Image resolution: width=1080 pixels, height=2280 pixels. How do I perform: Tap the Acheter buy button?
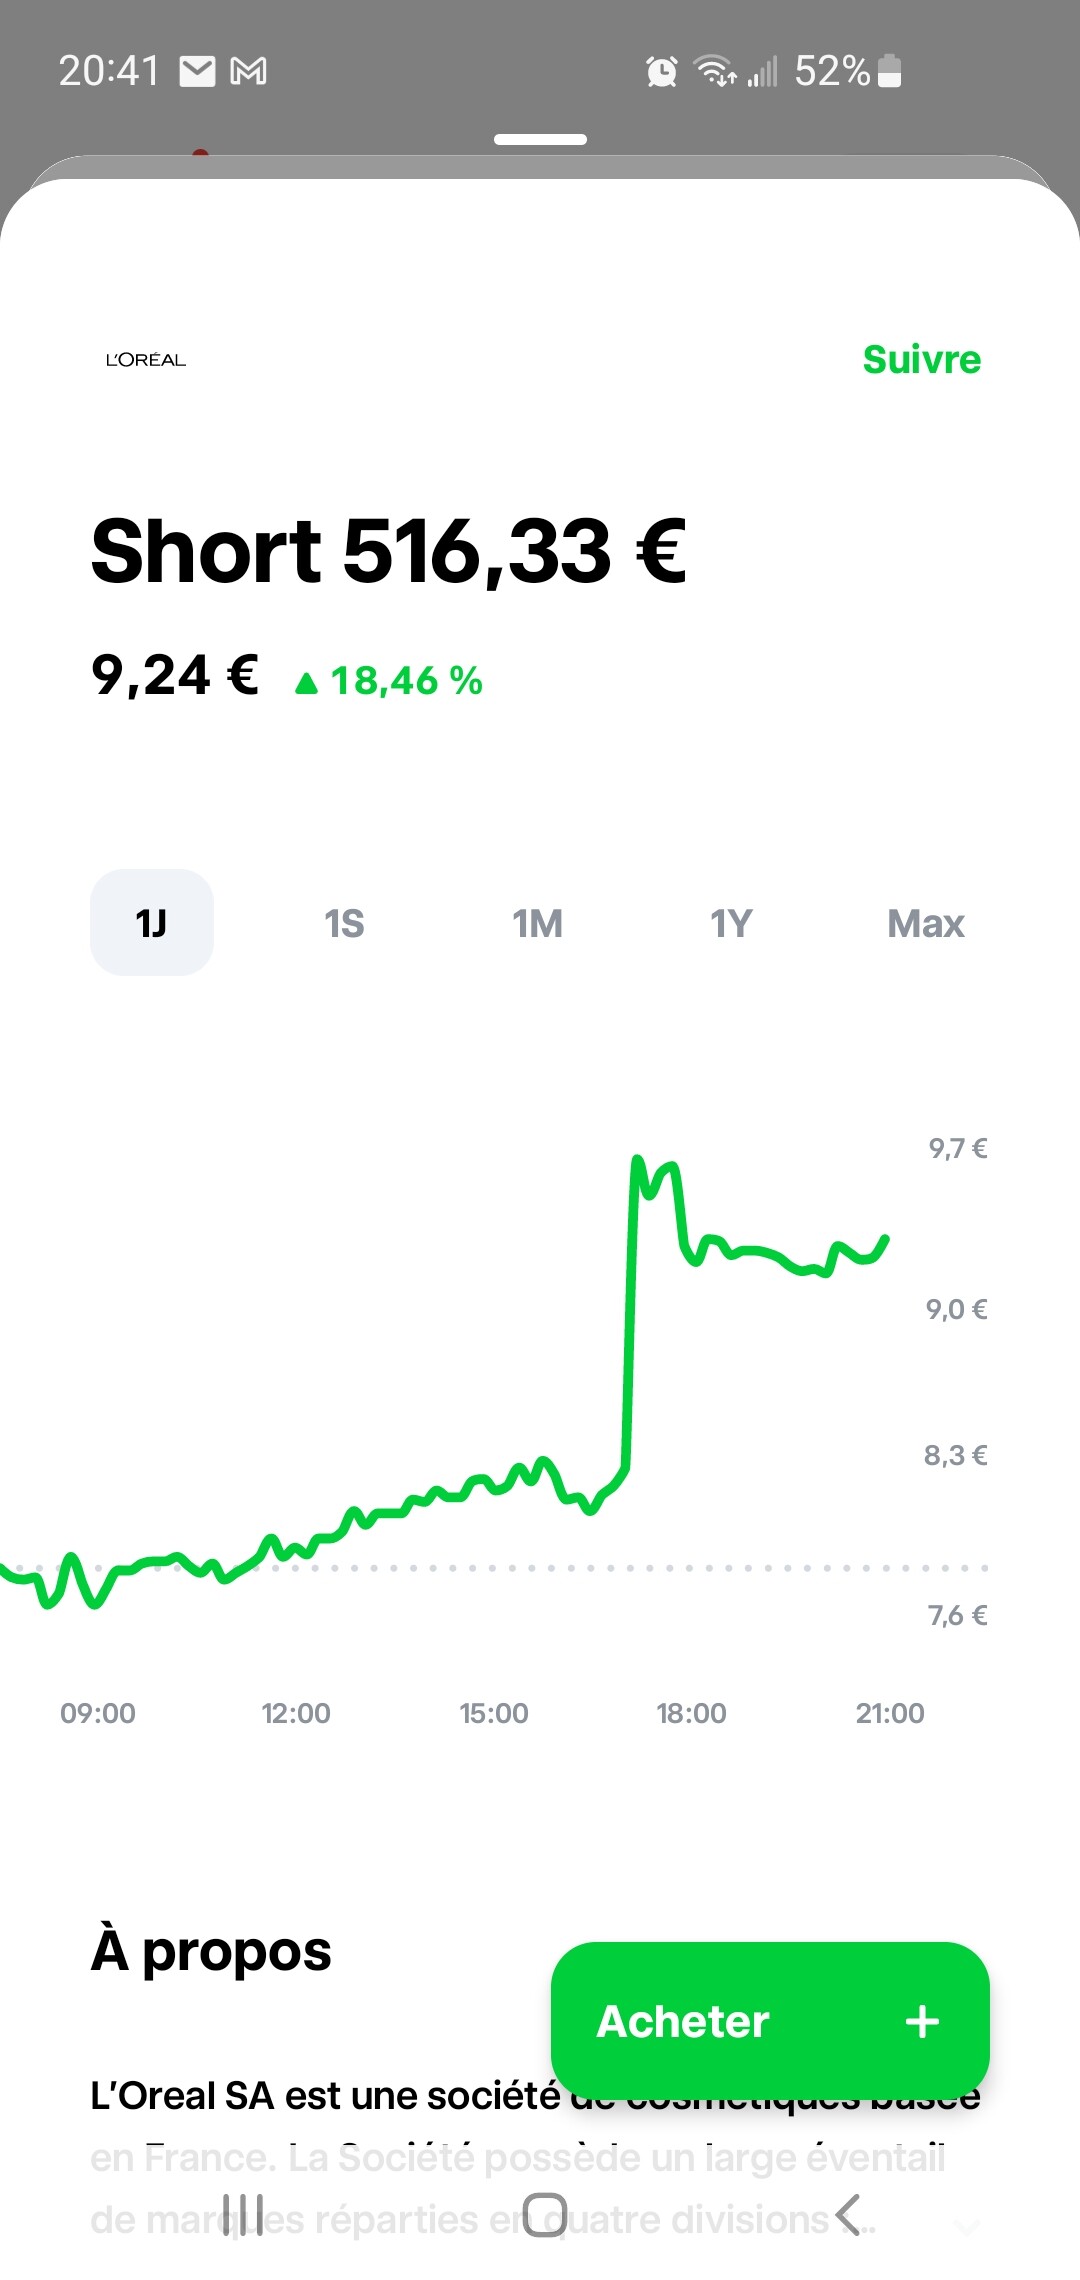[x=770, y=2021]
